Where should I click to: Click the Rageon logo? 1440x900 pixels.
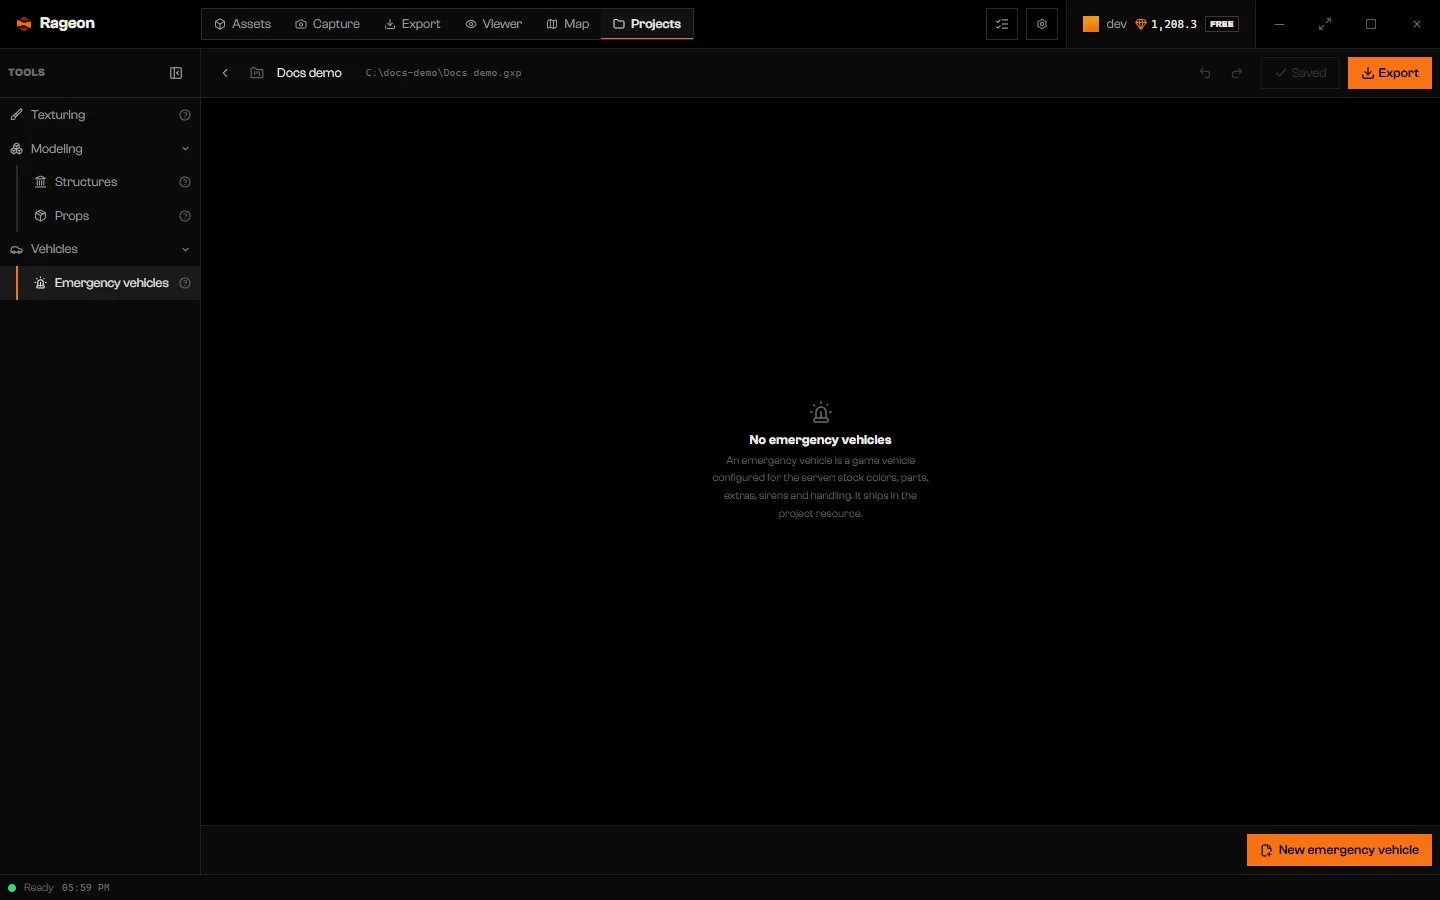point(56,23)
